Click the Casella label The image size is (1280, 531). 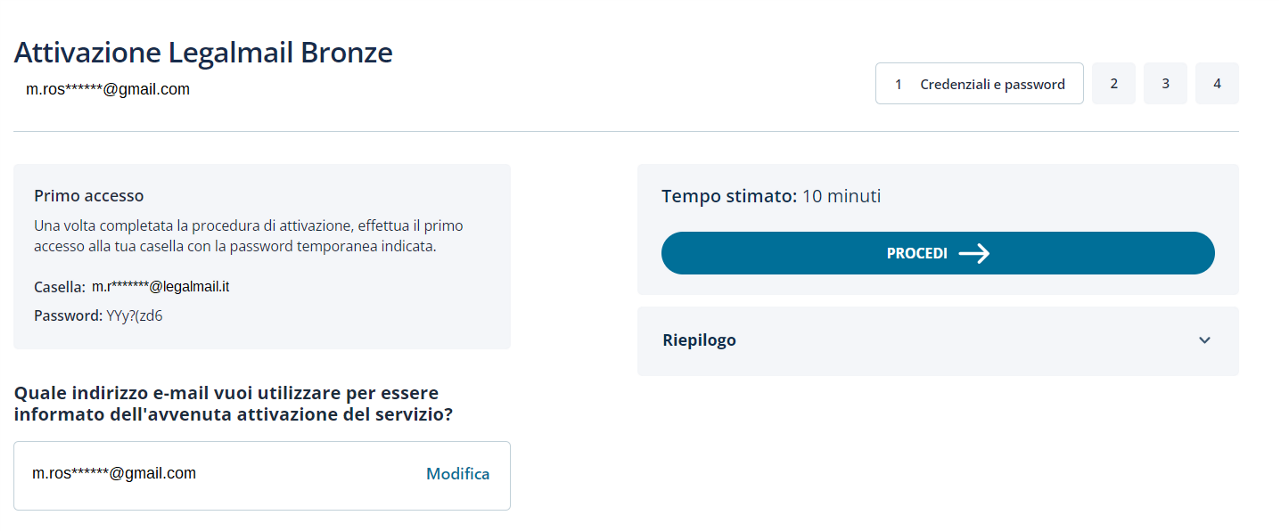coord(59,287)
